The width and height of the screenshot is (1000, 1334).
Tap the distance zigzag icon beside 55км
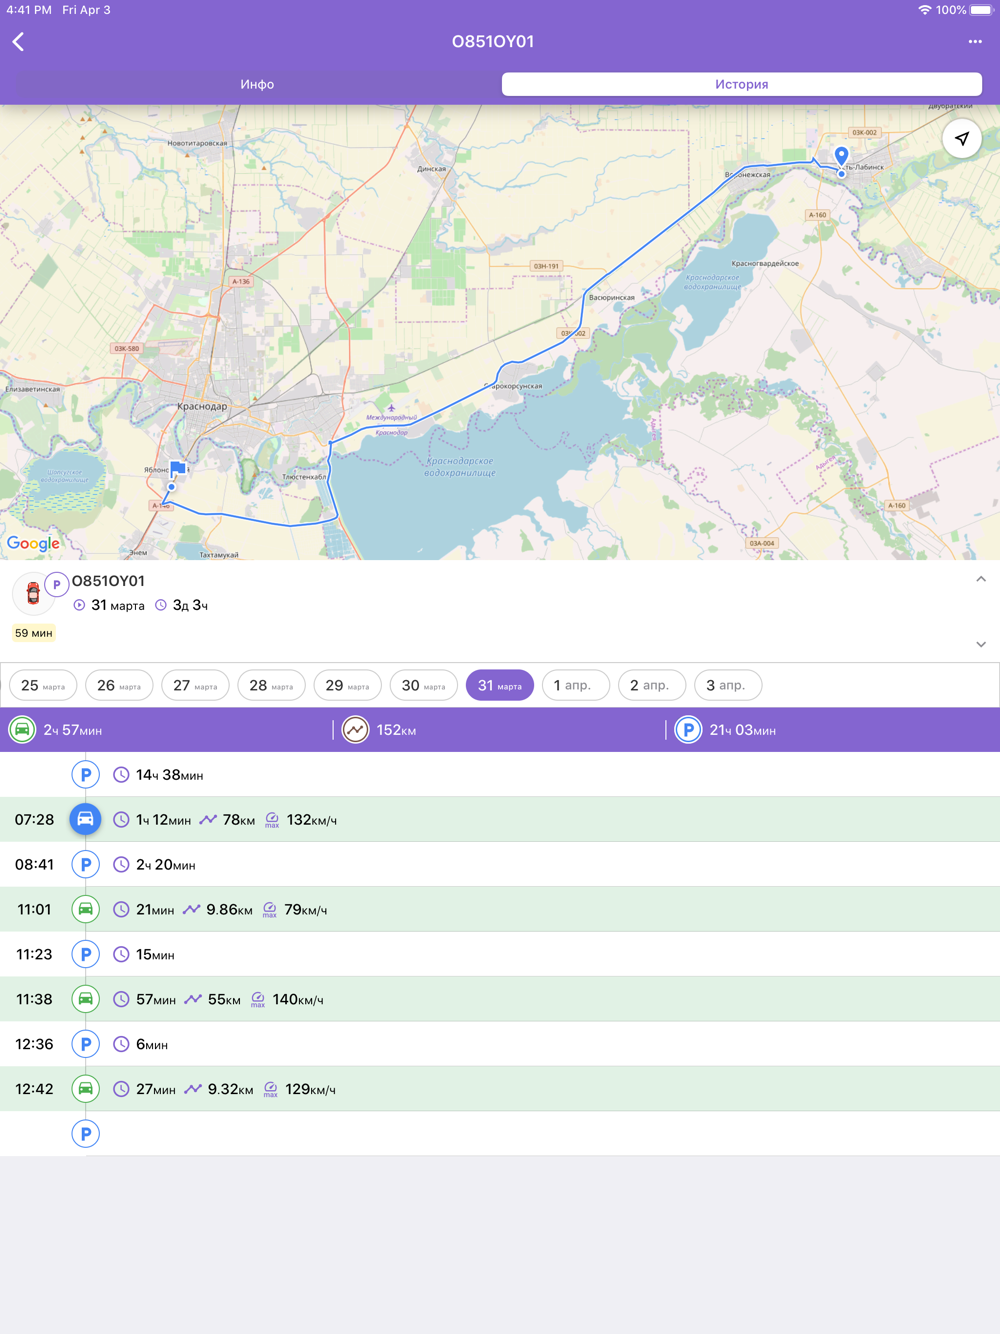(193, 999)
